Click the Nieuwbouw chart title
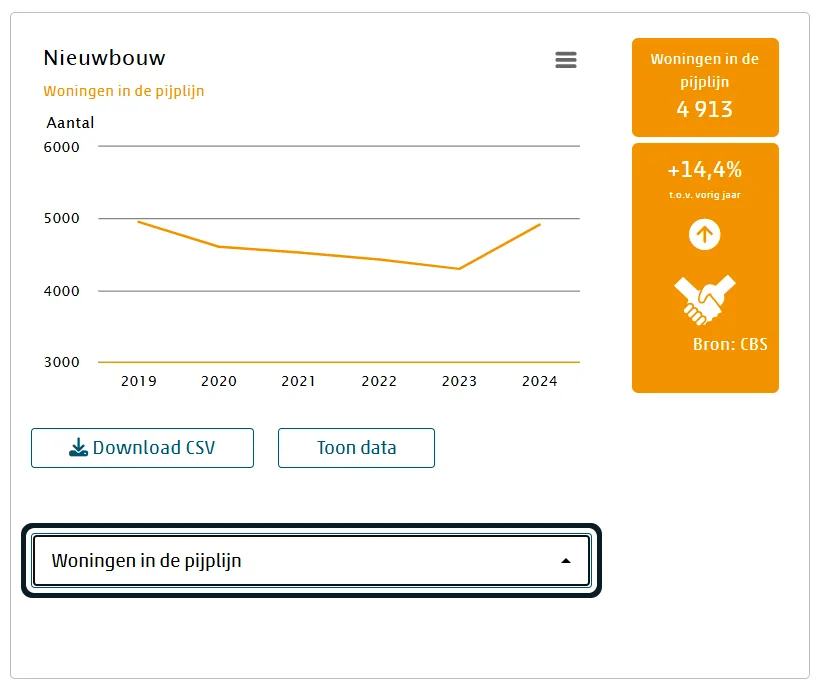The height and width of the screenshot is (690, 824). click(105, 58)
